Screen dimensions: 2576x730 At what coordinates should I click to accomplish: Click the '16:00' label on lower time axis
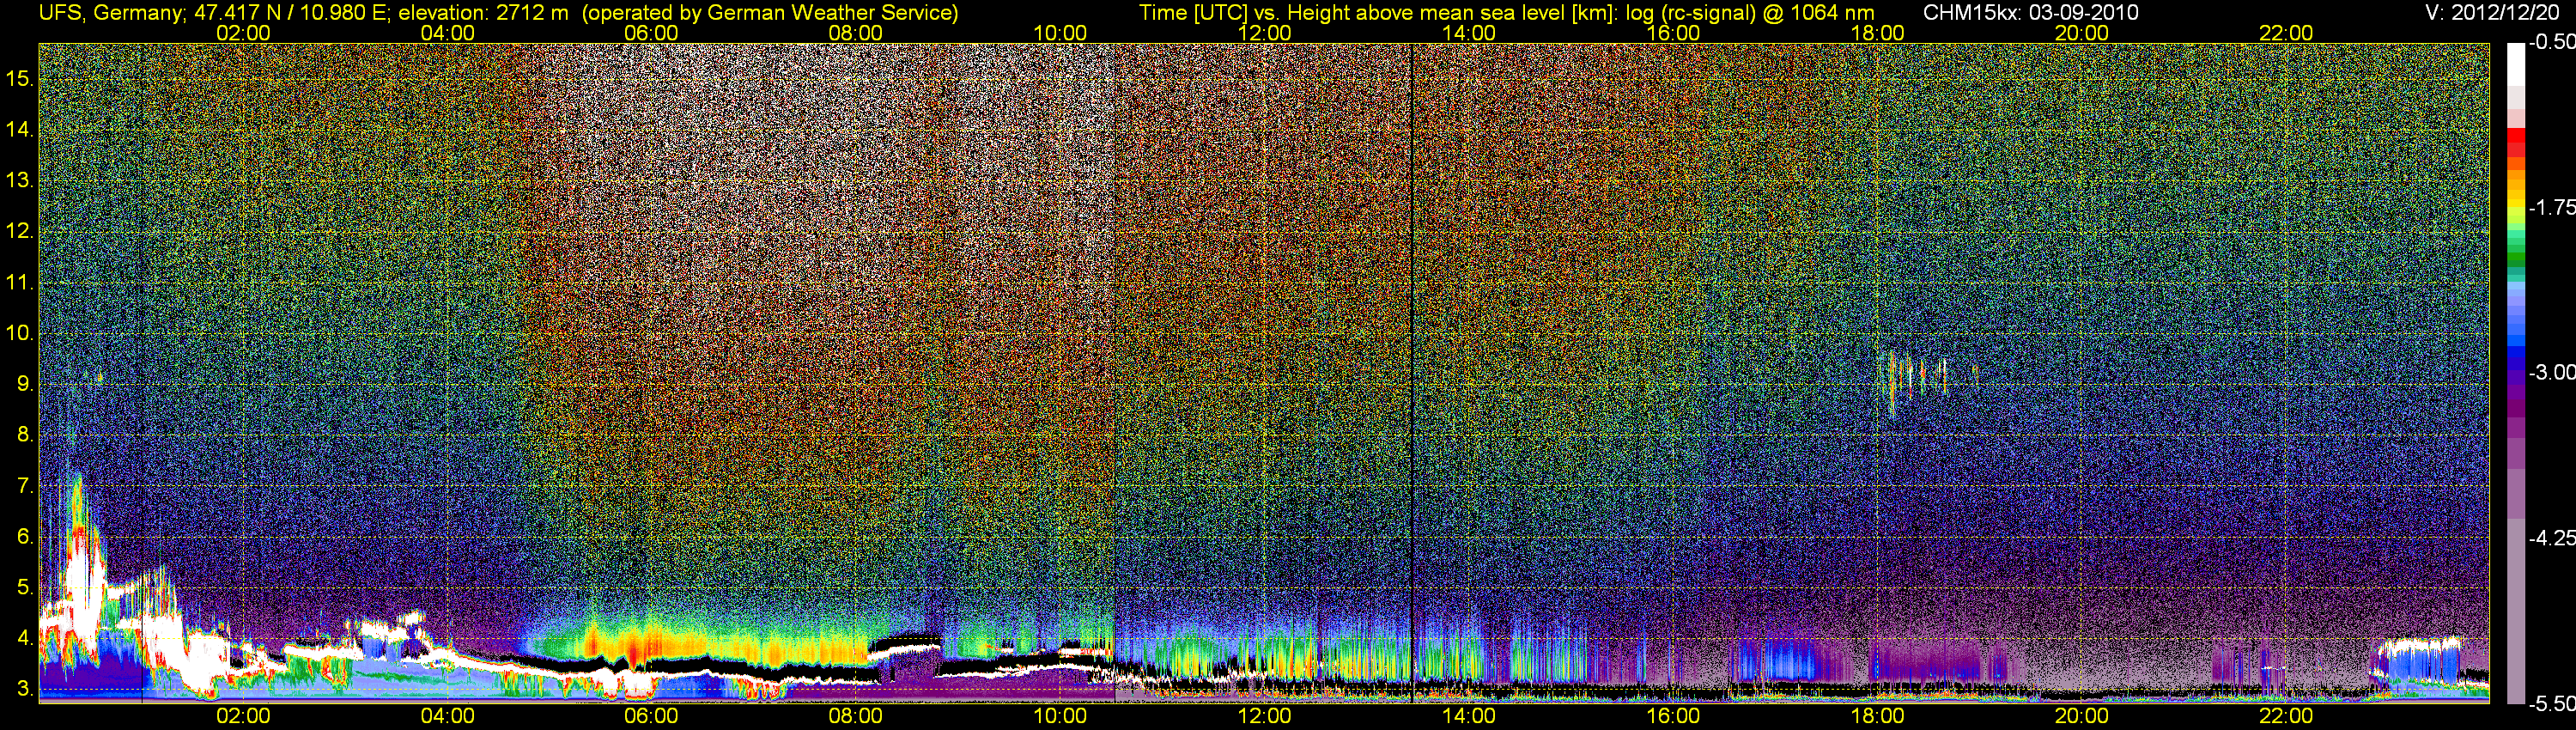(1673, 716)
